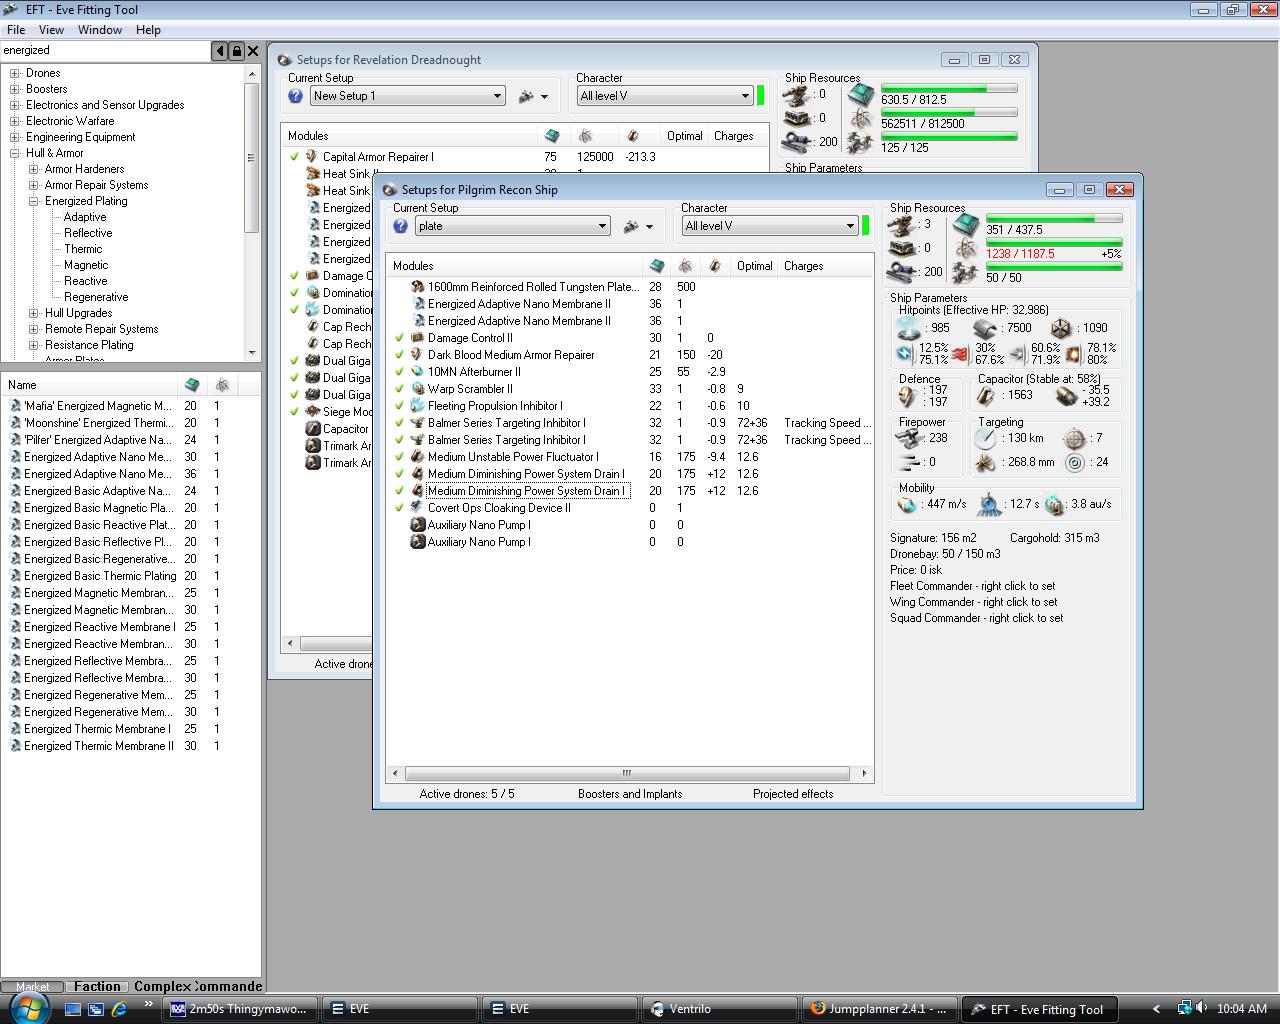Open the Window menu

(x=100, y=30)
